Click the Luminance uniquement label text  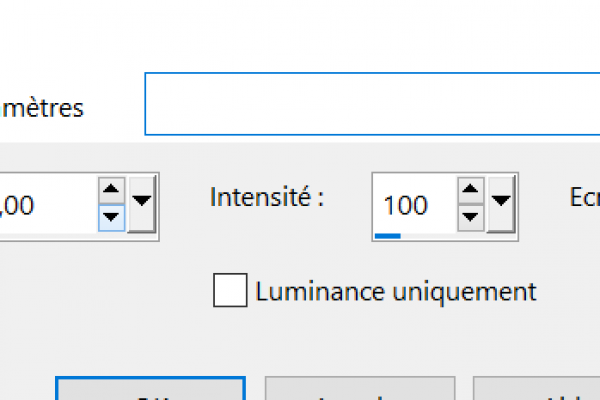pos(396,292)
